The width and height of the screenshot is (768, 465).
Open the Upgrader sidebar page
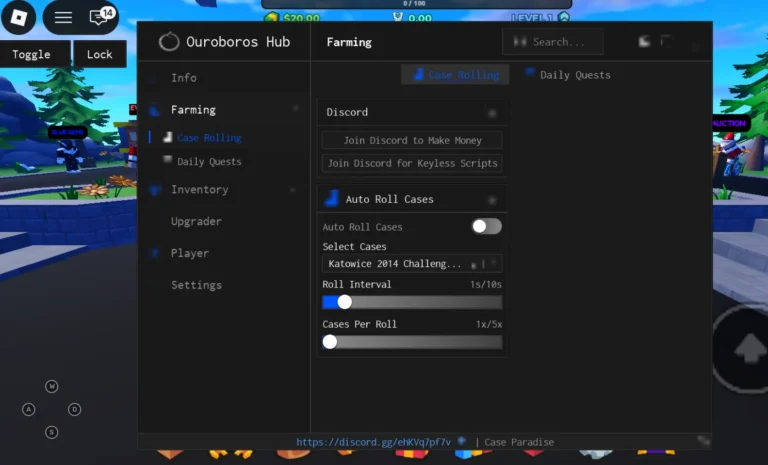pyautogui.click(x=196, y=221)
